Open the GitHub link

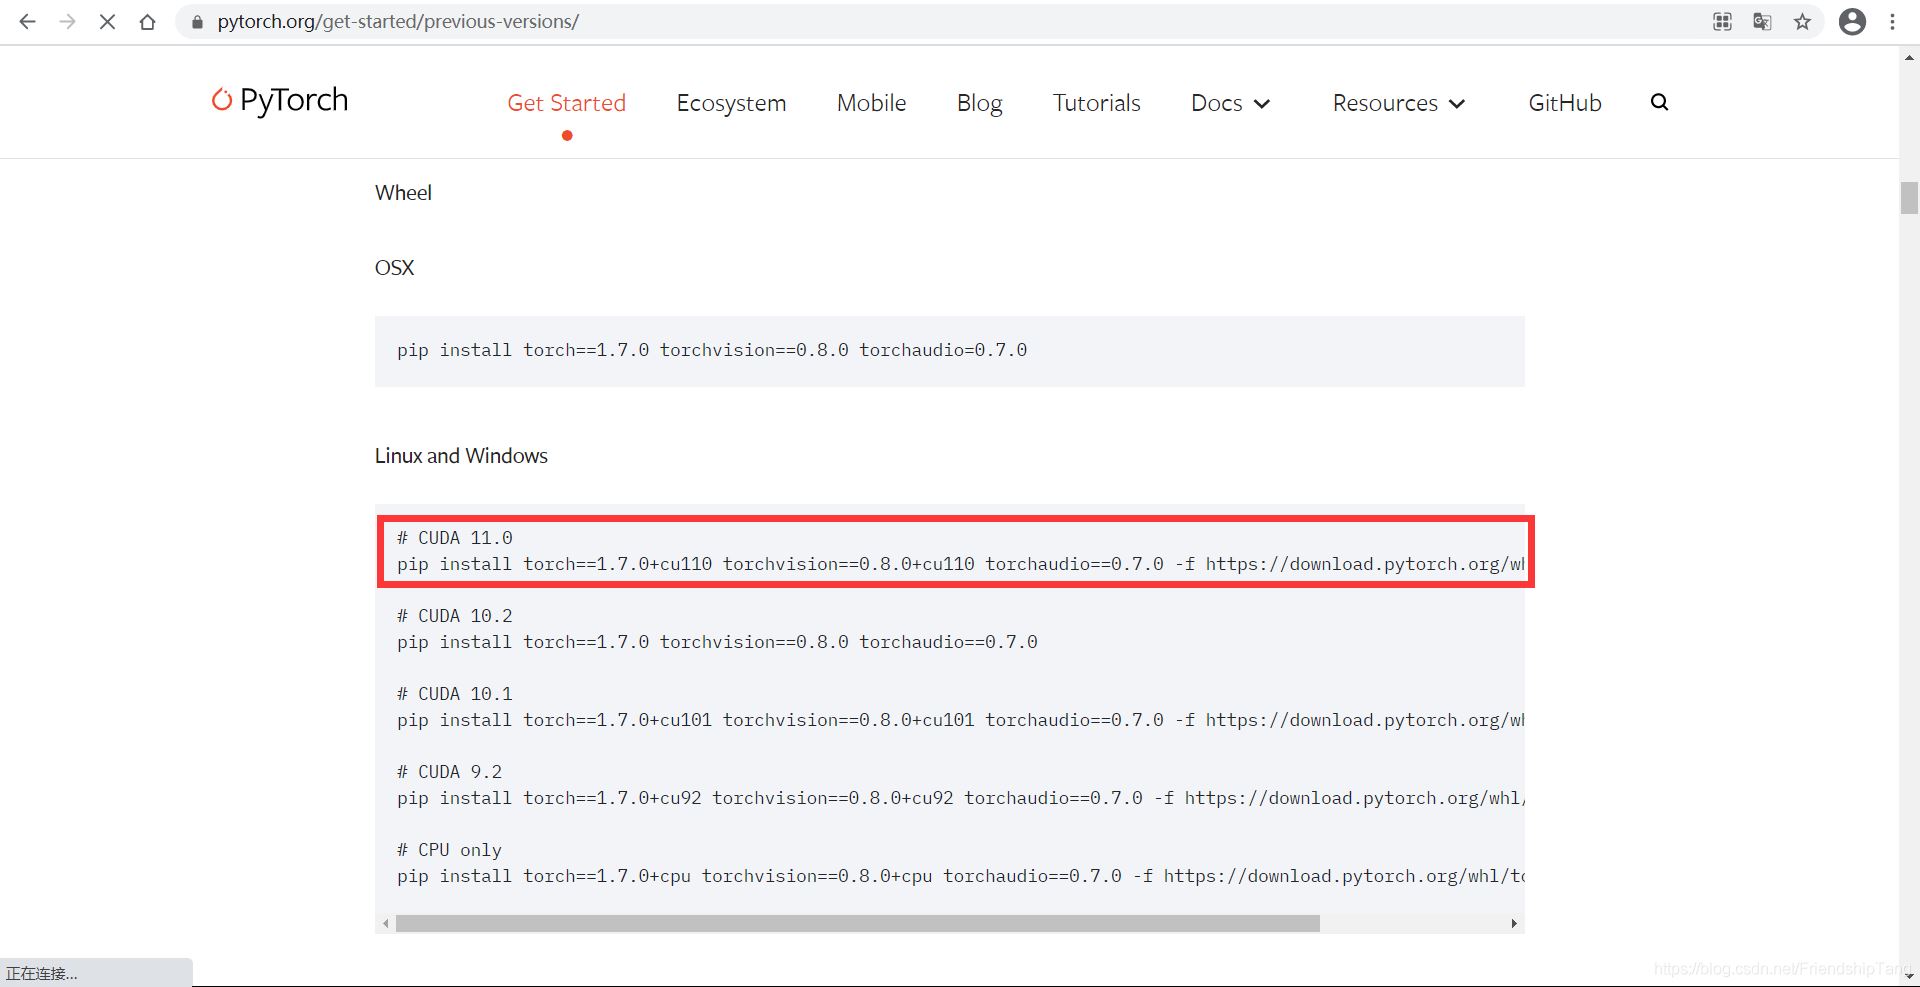pyautogui.click(x=1564, y=103)
